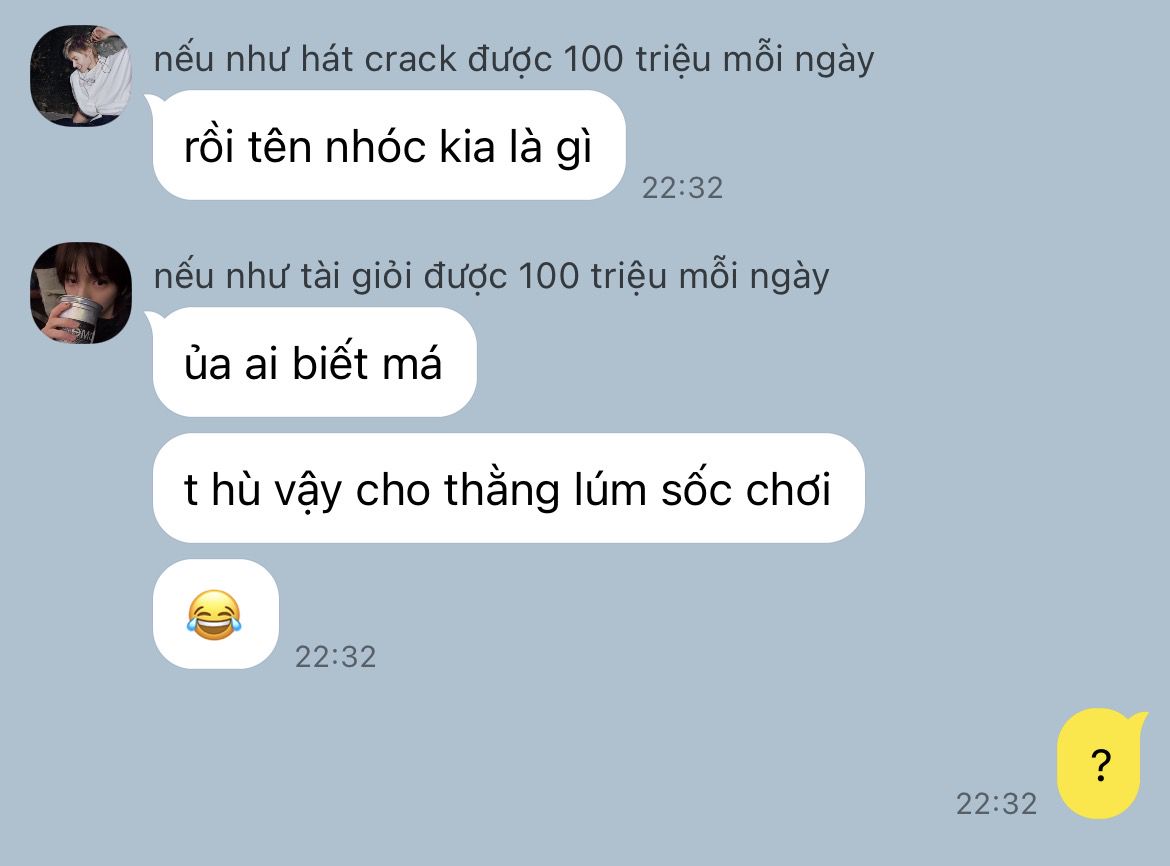Select the yellow question mark bubble
The image size is (1170, 866).
[1101, 764]
